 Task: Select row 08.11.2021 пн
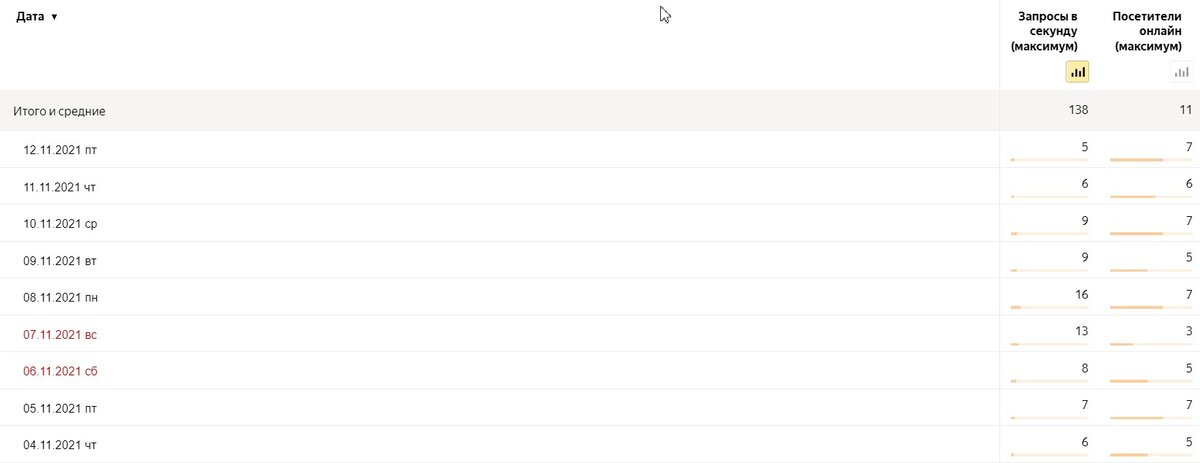click(600, 297)
